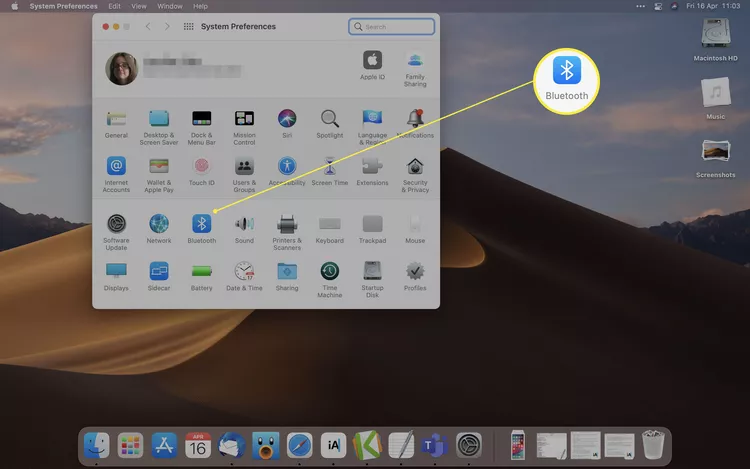Open the View menu

click(139, 6)
